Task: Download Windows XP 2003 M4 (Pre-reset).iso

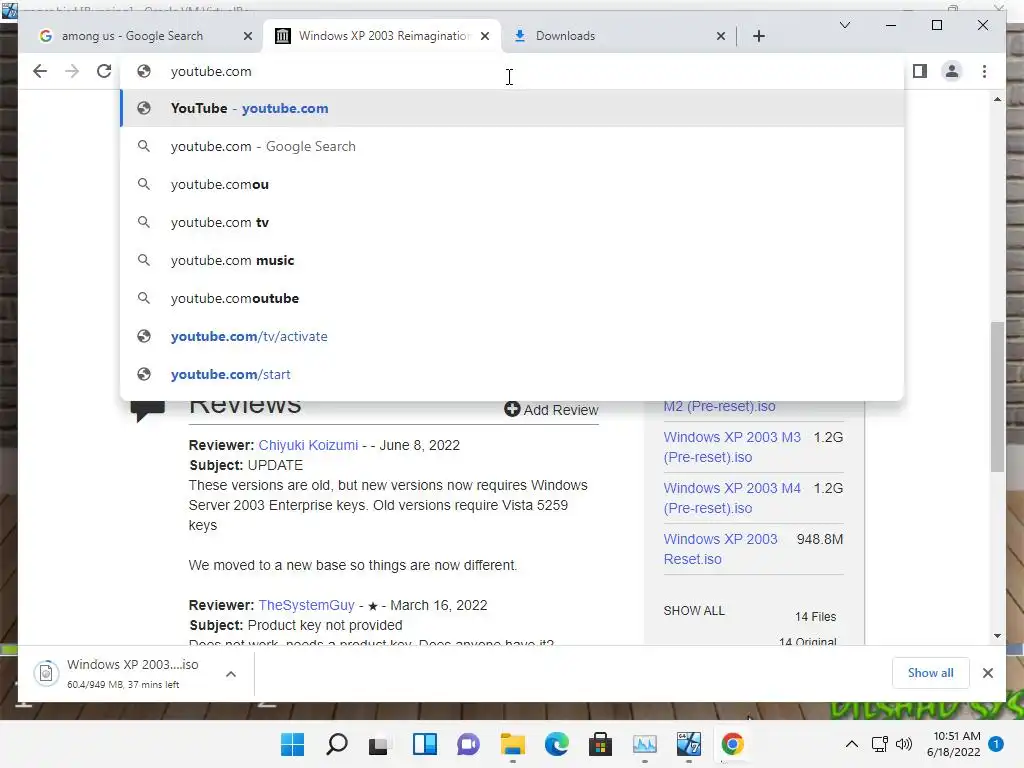Action: coord(732,498)
